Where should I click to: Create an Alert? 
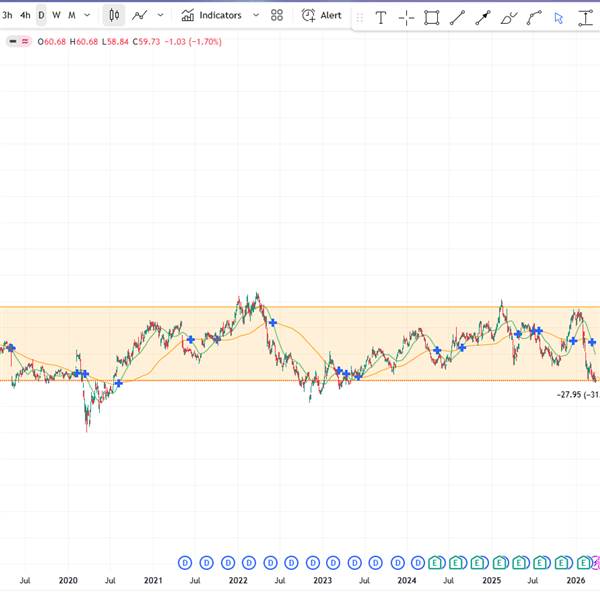point(321,15)
